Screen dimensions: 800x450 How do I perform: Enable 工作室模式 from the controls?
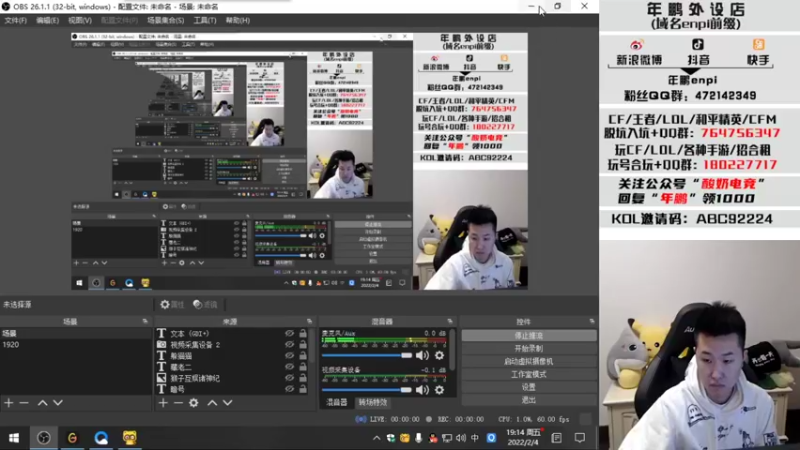click(x=529, y=374)
